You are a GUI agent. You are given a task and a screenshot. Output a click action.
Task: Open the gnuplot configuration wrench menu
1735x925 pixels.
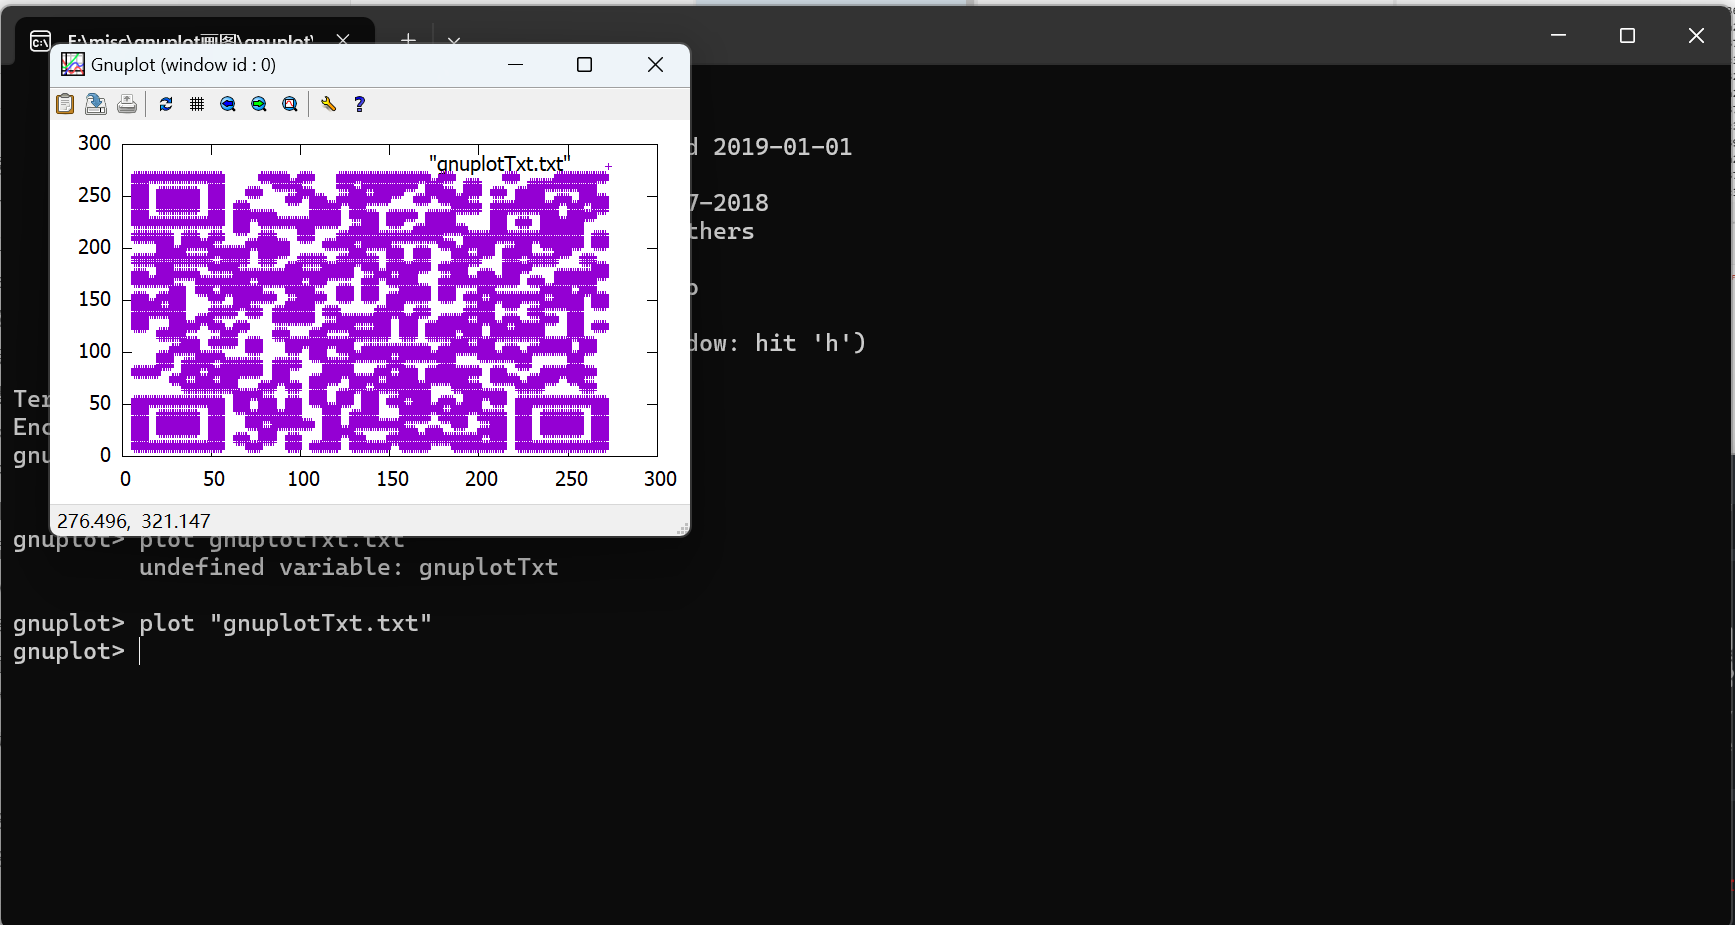(328, 104)
